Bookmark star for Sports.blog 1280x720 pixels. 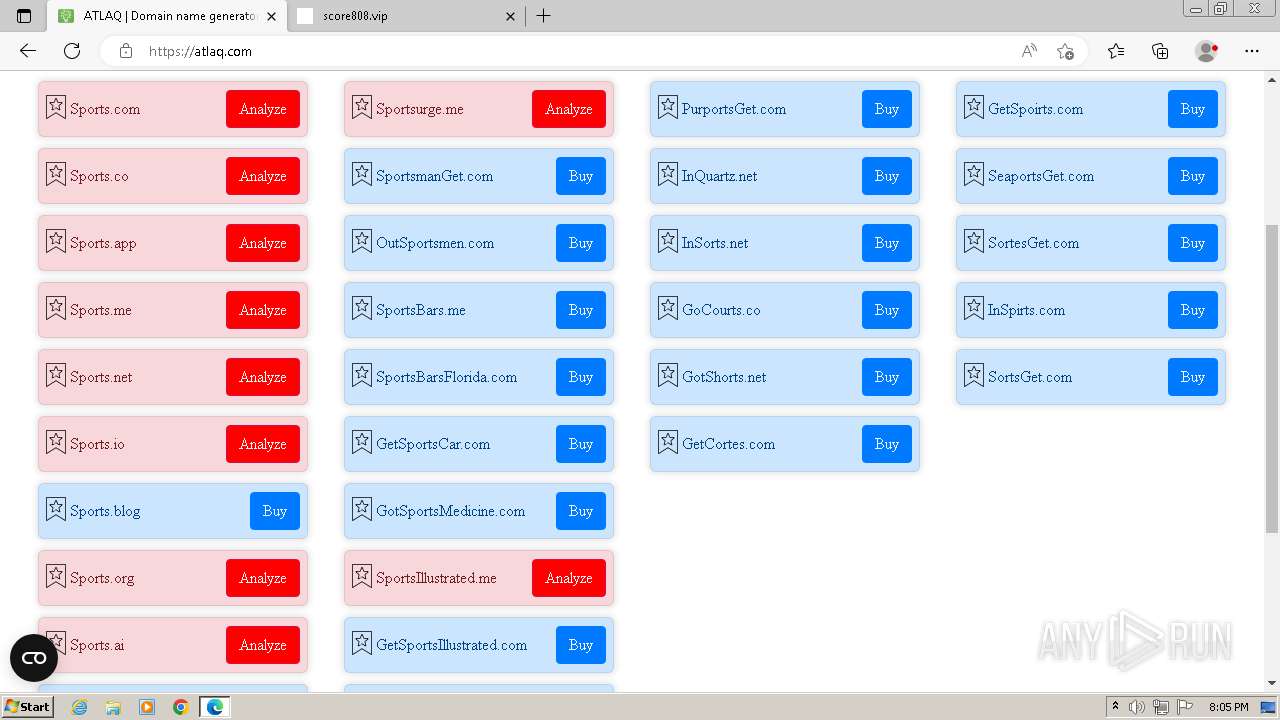click(x=56, y=509)
